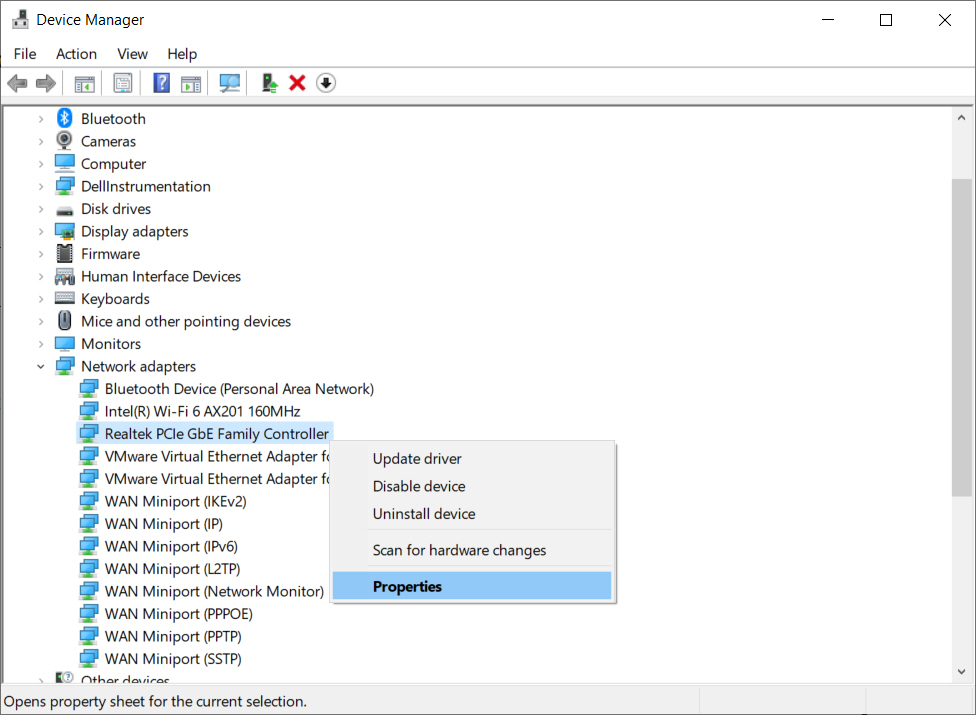
Task: Open the Action menu
Action: coord(77,54)
